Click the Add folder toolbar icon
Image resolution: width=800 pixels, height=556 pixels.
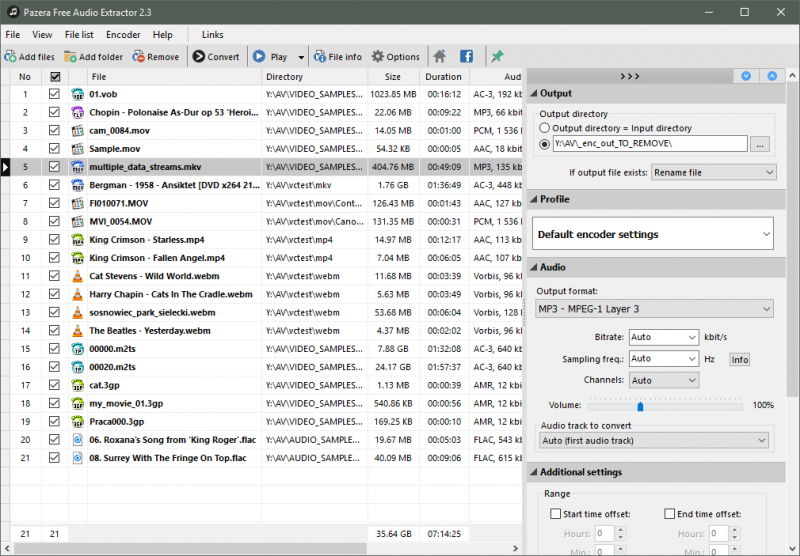tap(70, 57)
